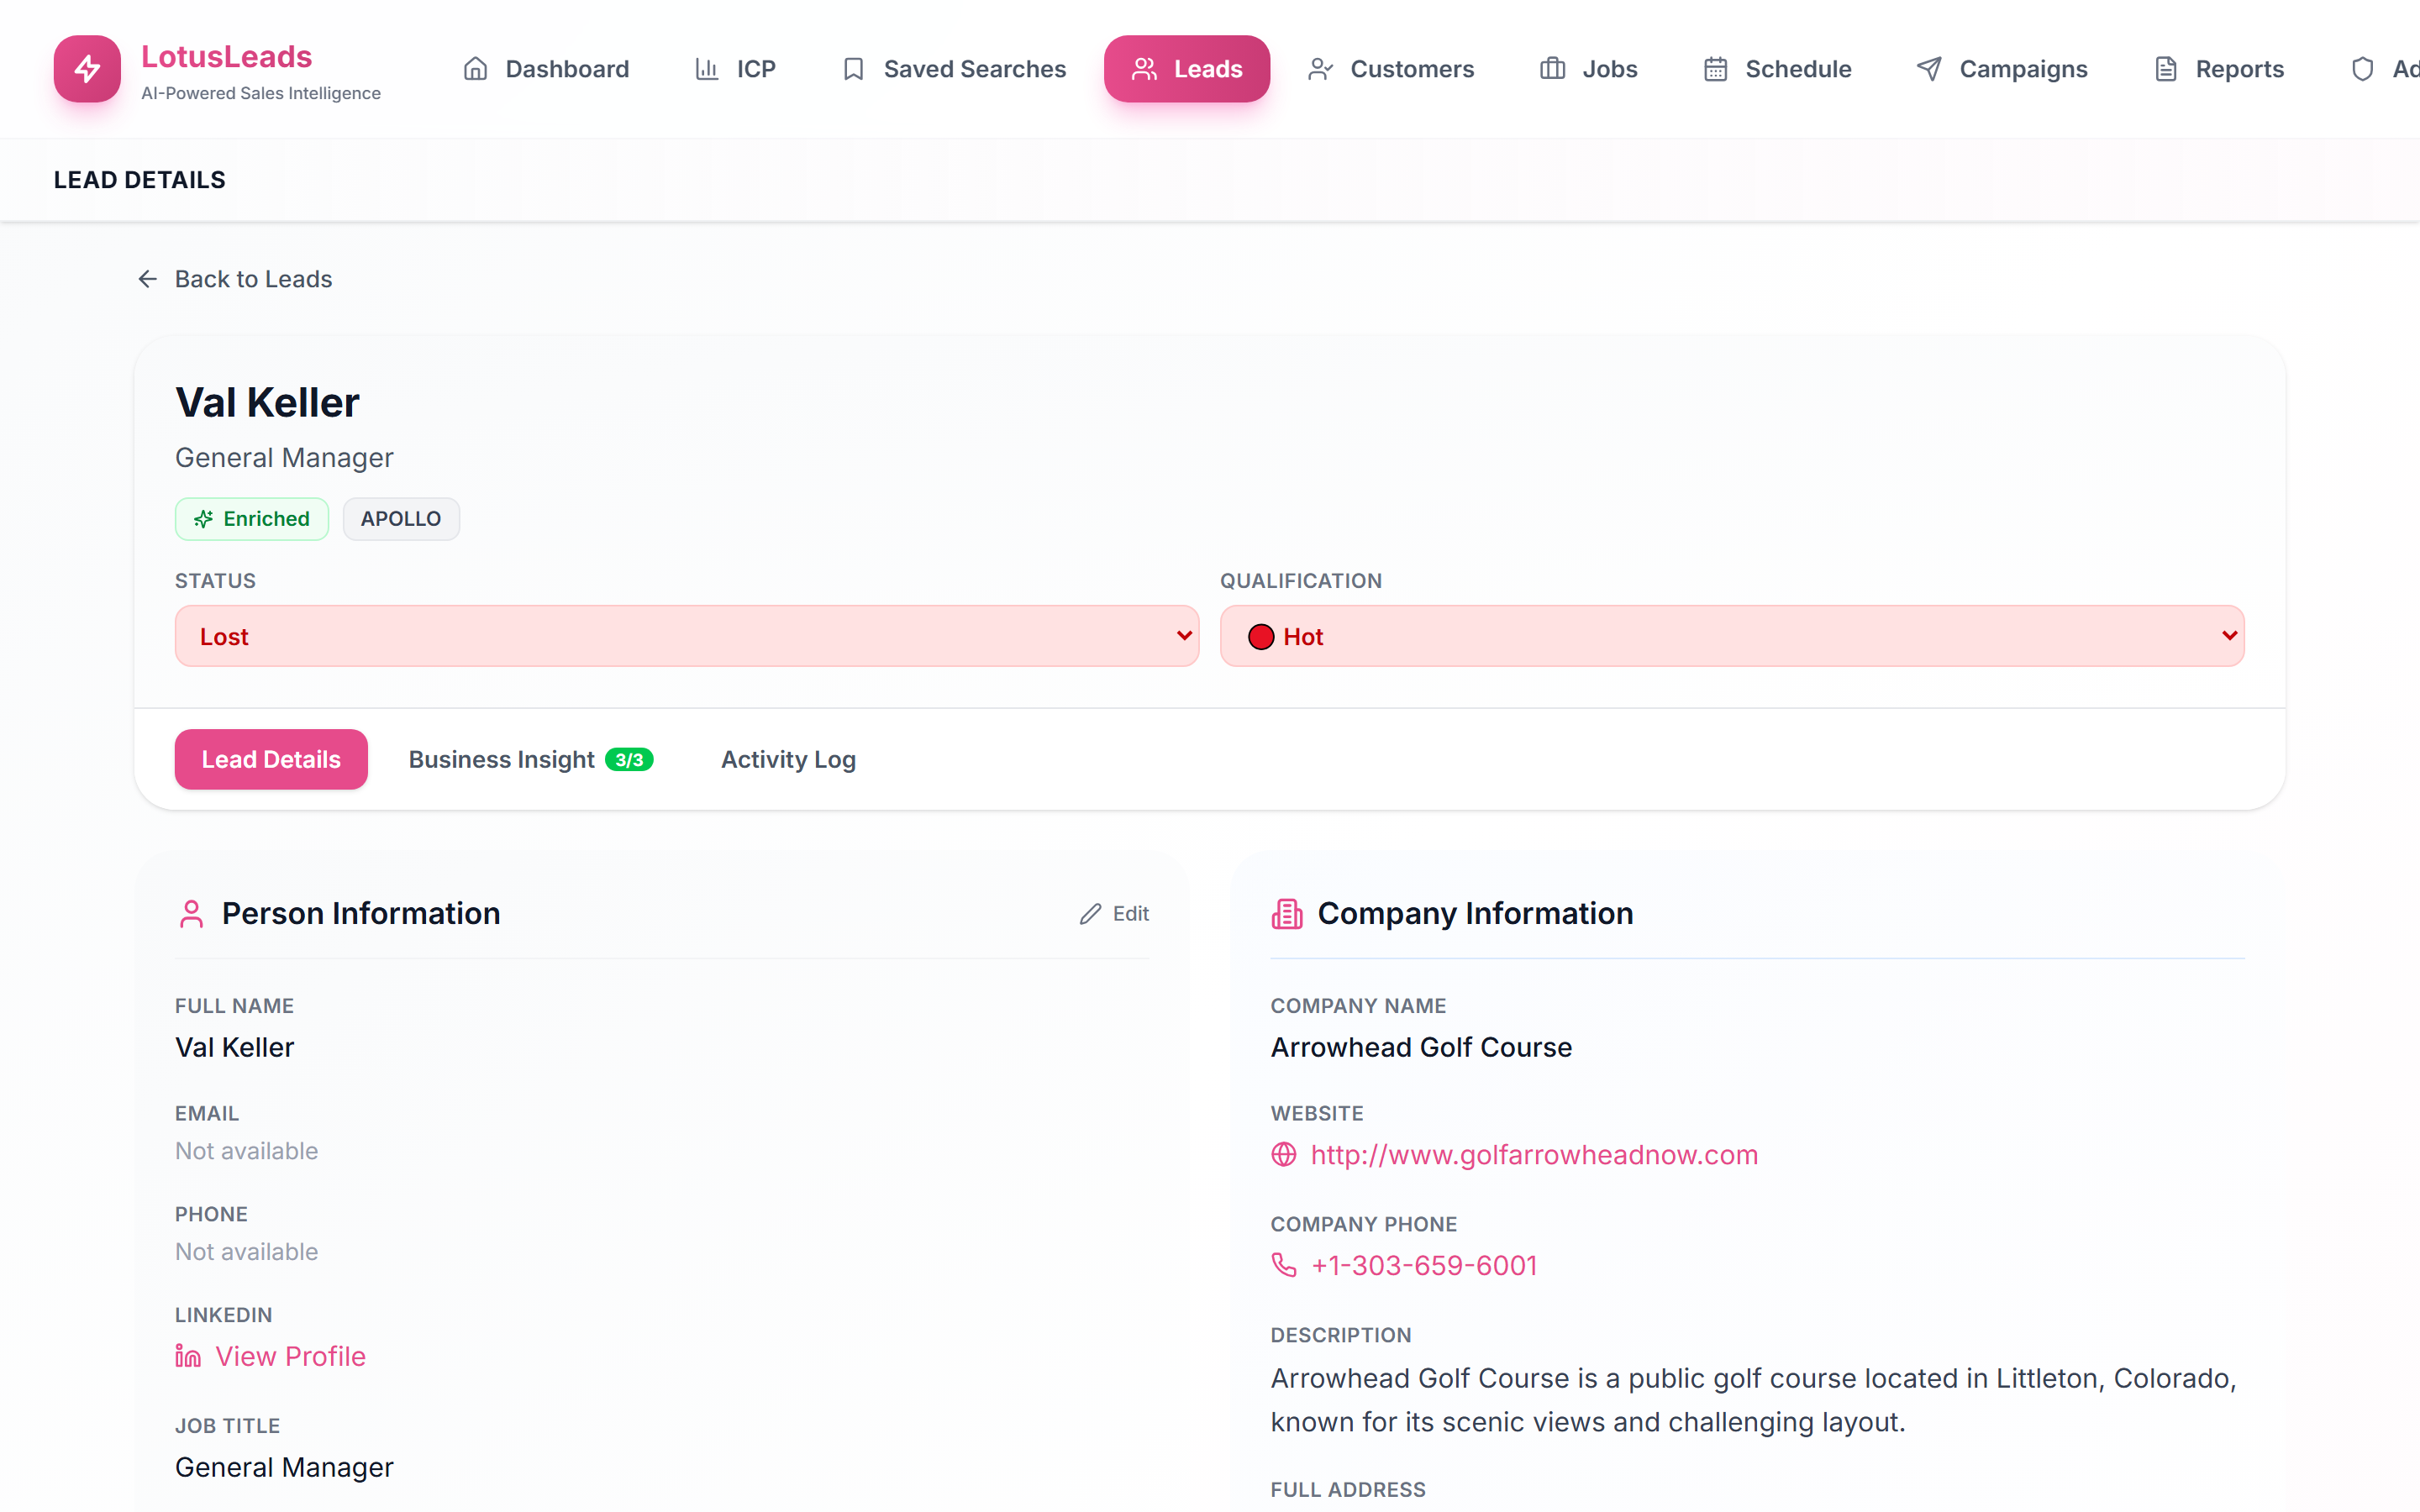This screenshot has height=1512, width=2420.
Task: Click the back arrow icon
Action: click(148, 279)
